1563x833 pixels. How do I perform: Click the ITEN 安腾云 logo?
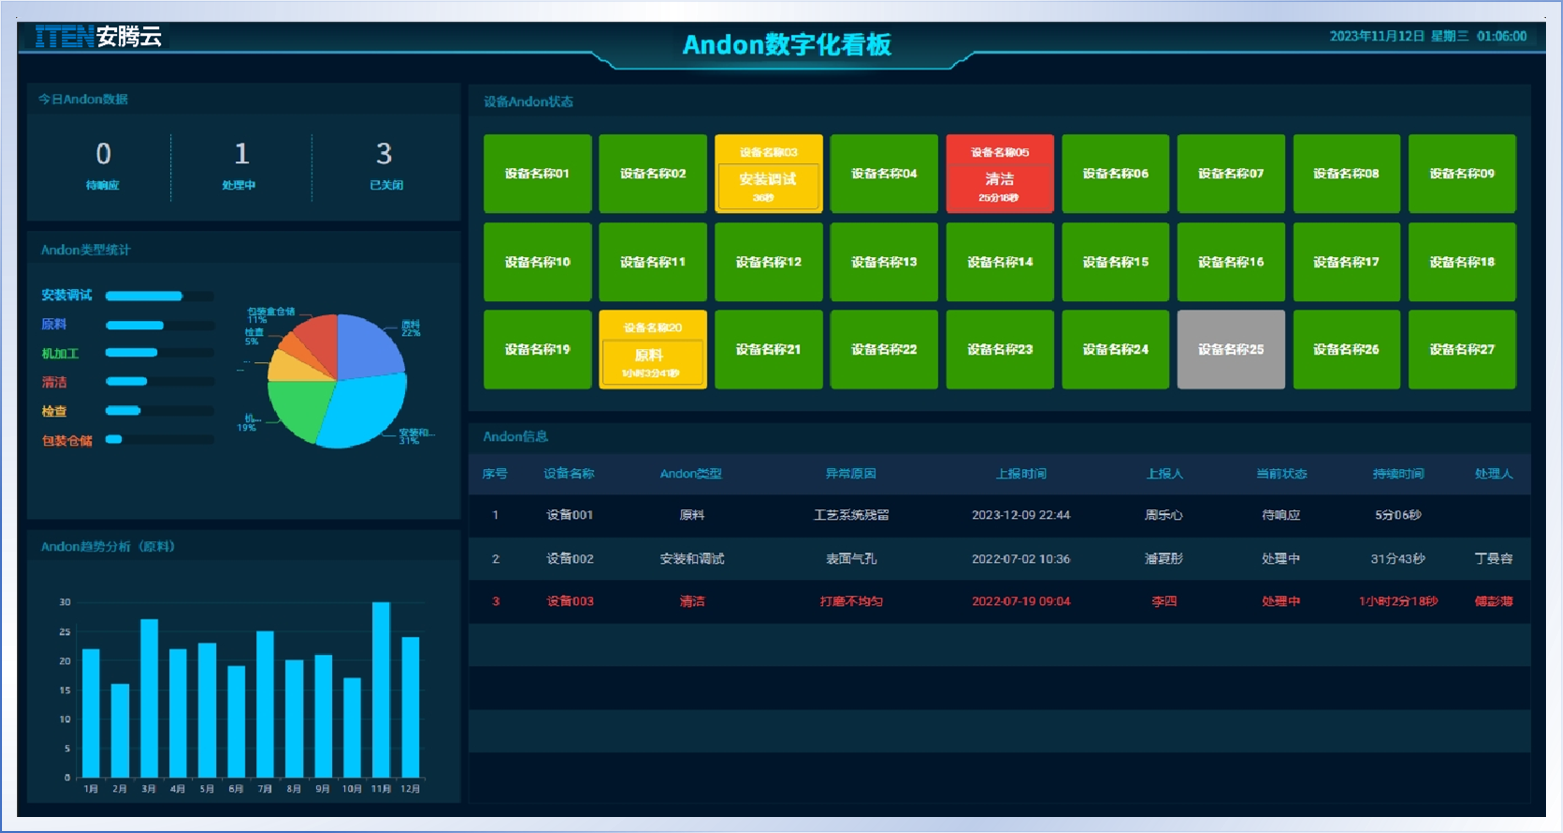tap(98, 38)
